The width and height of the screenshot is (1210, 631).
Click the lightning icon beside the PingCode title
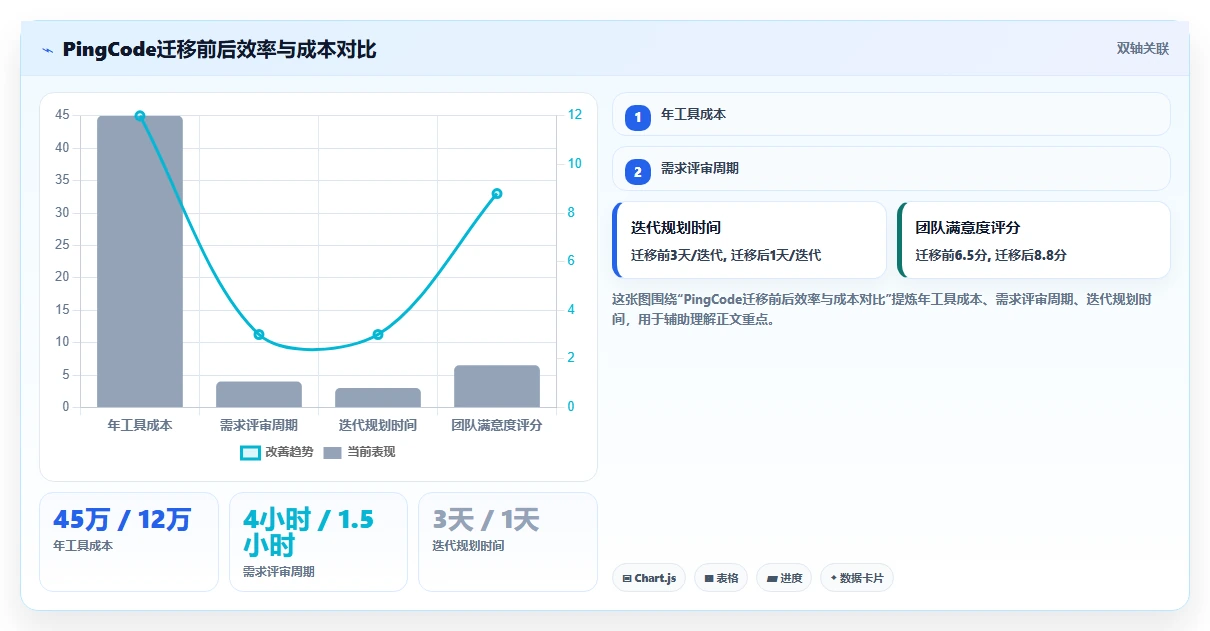click(x=48, y=50)
